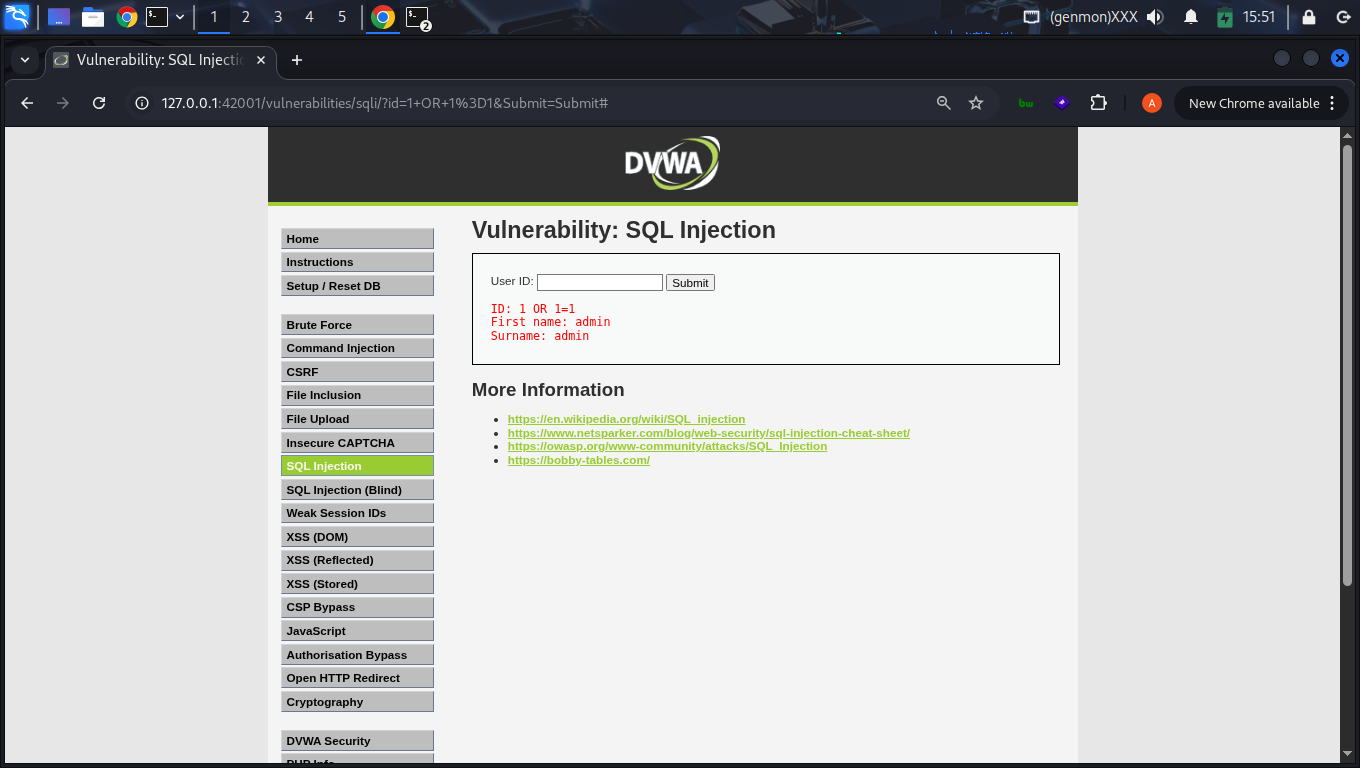The height and width of the screenshot is (768, 1360).
Task: Click the volume speaker icon in panel
Action: pos(1155,17)
